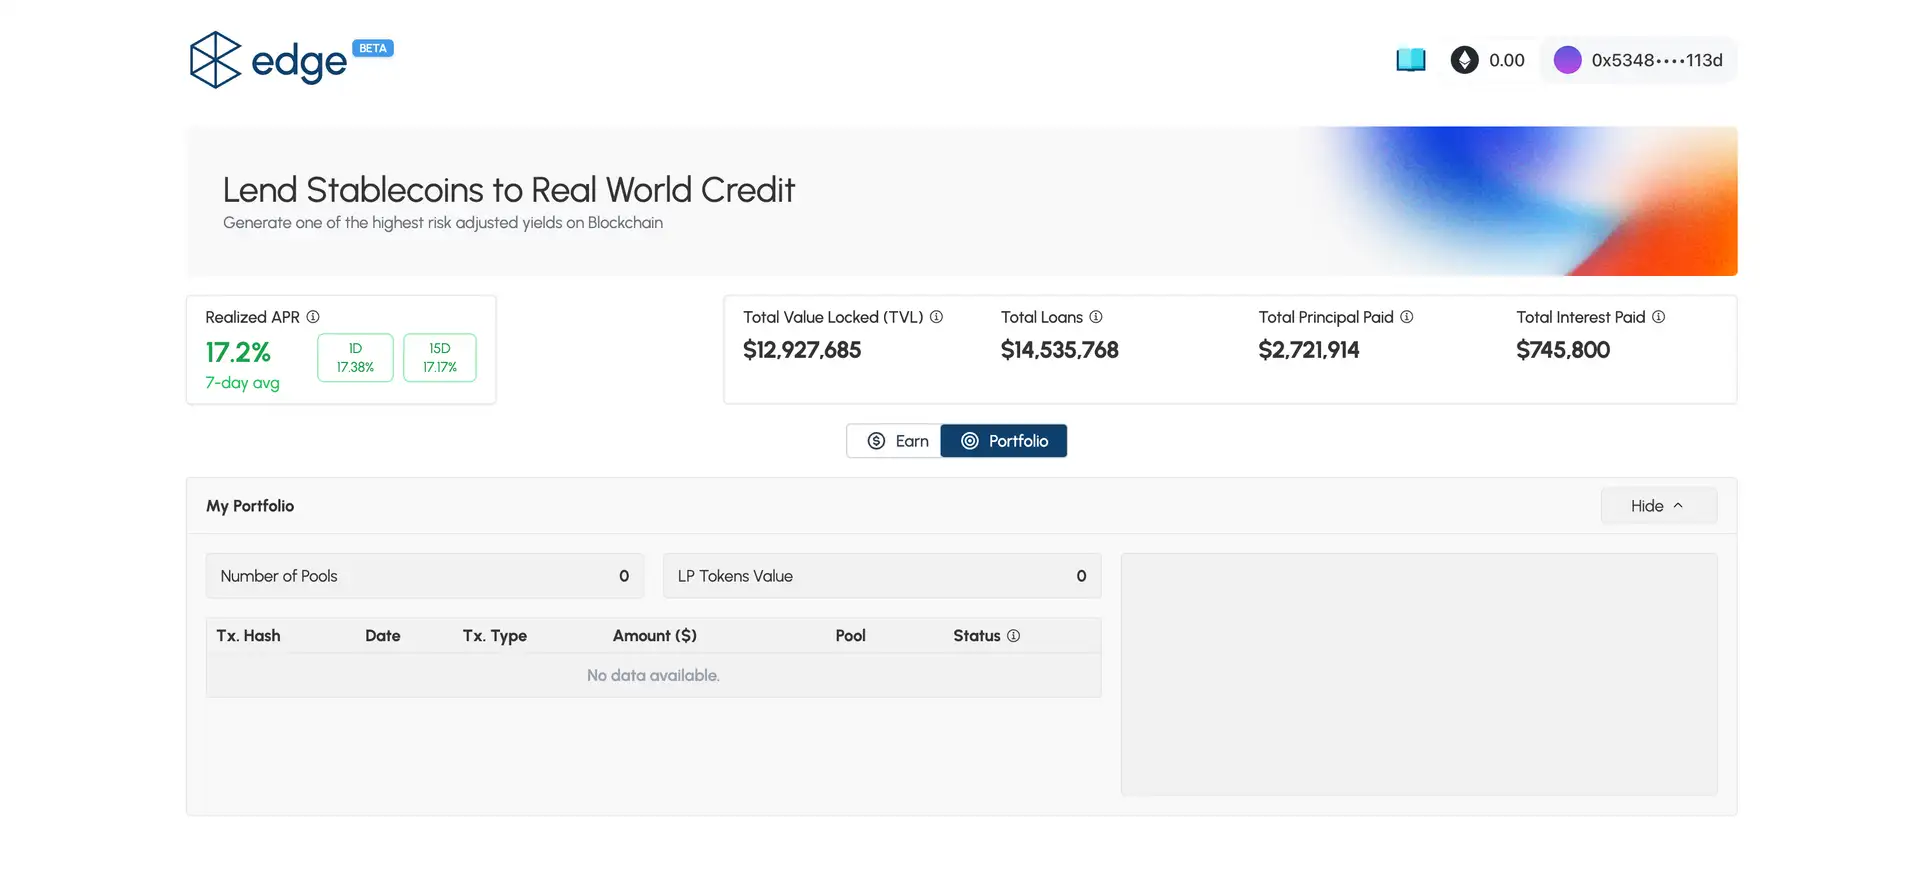Open wallet address 0x5348 menu

pyautogui.click(x=1656, y=60)
